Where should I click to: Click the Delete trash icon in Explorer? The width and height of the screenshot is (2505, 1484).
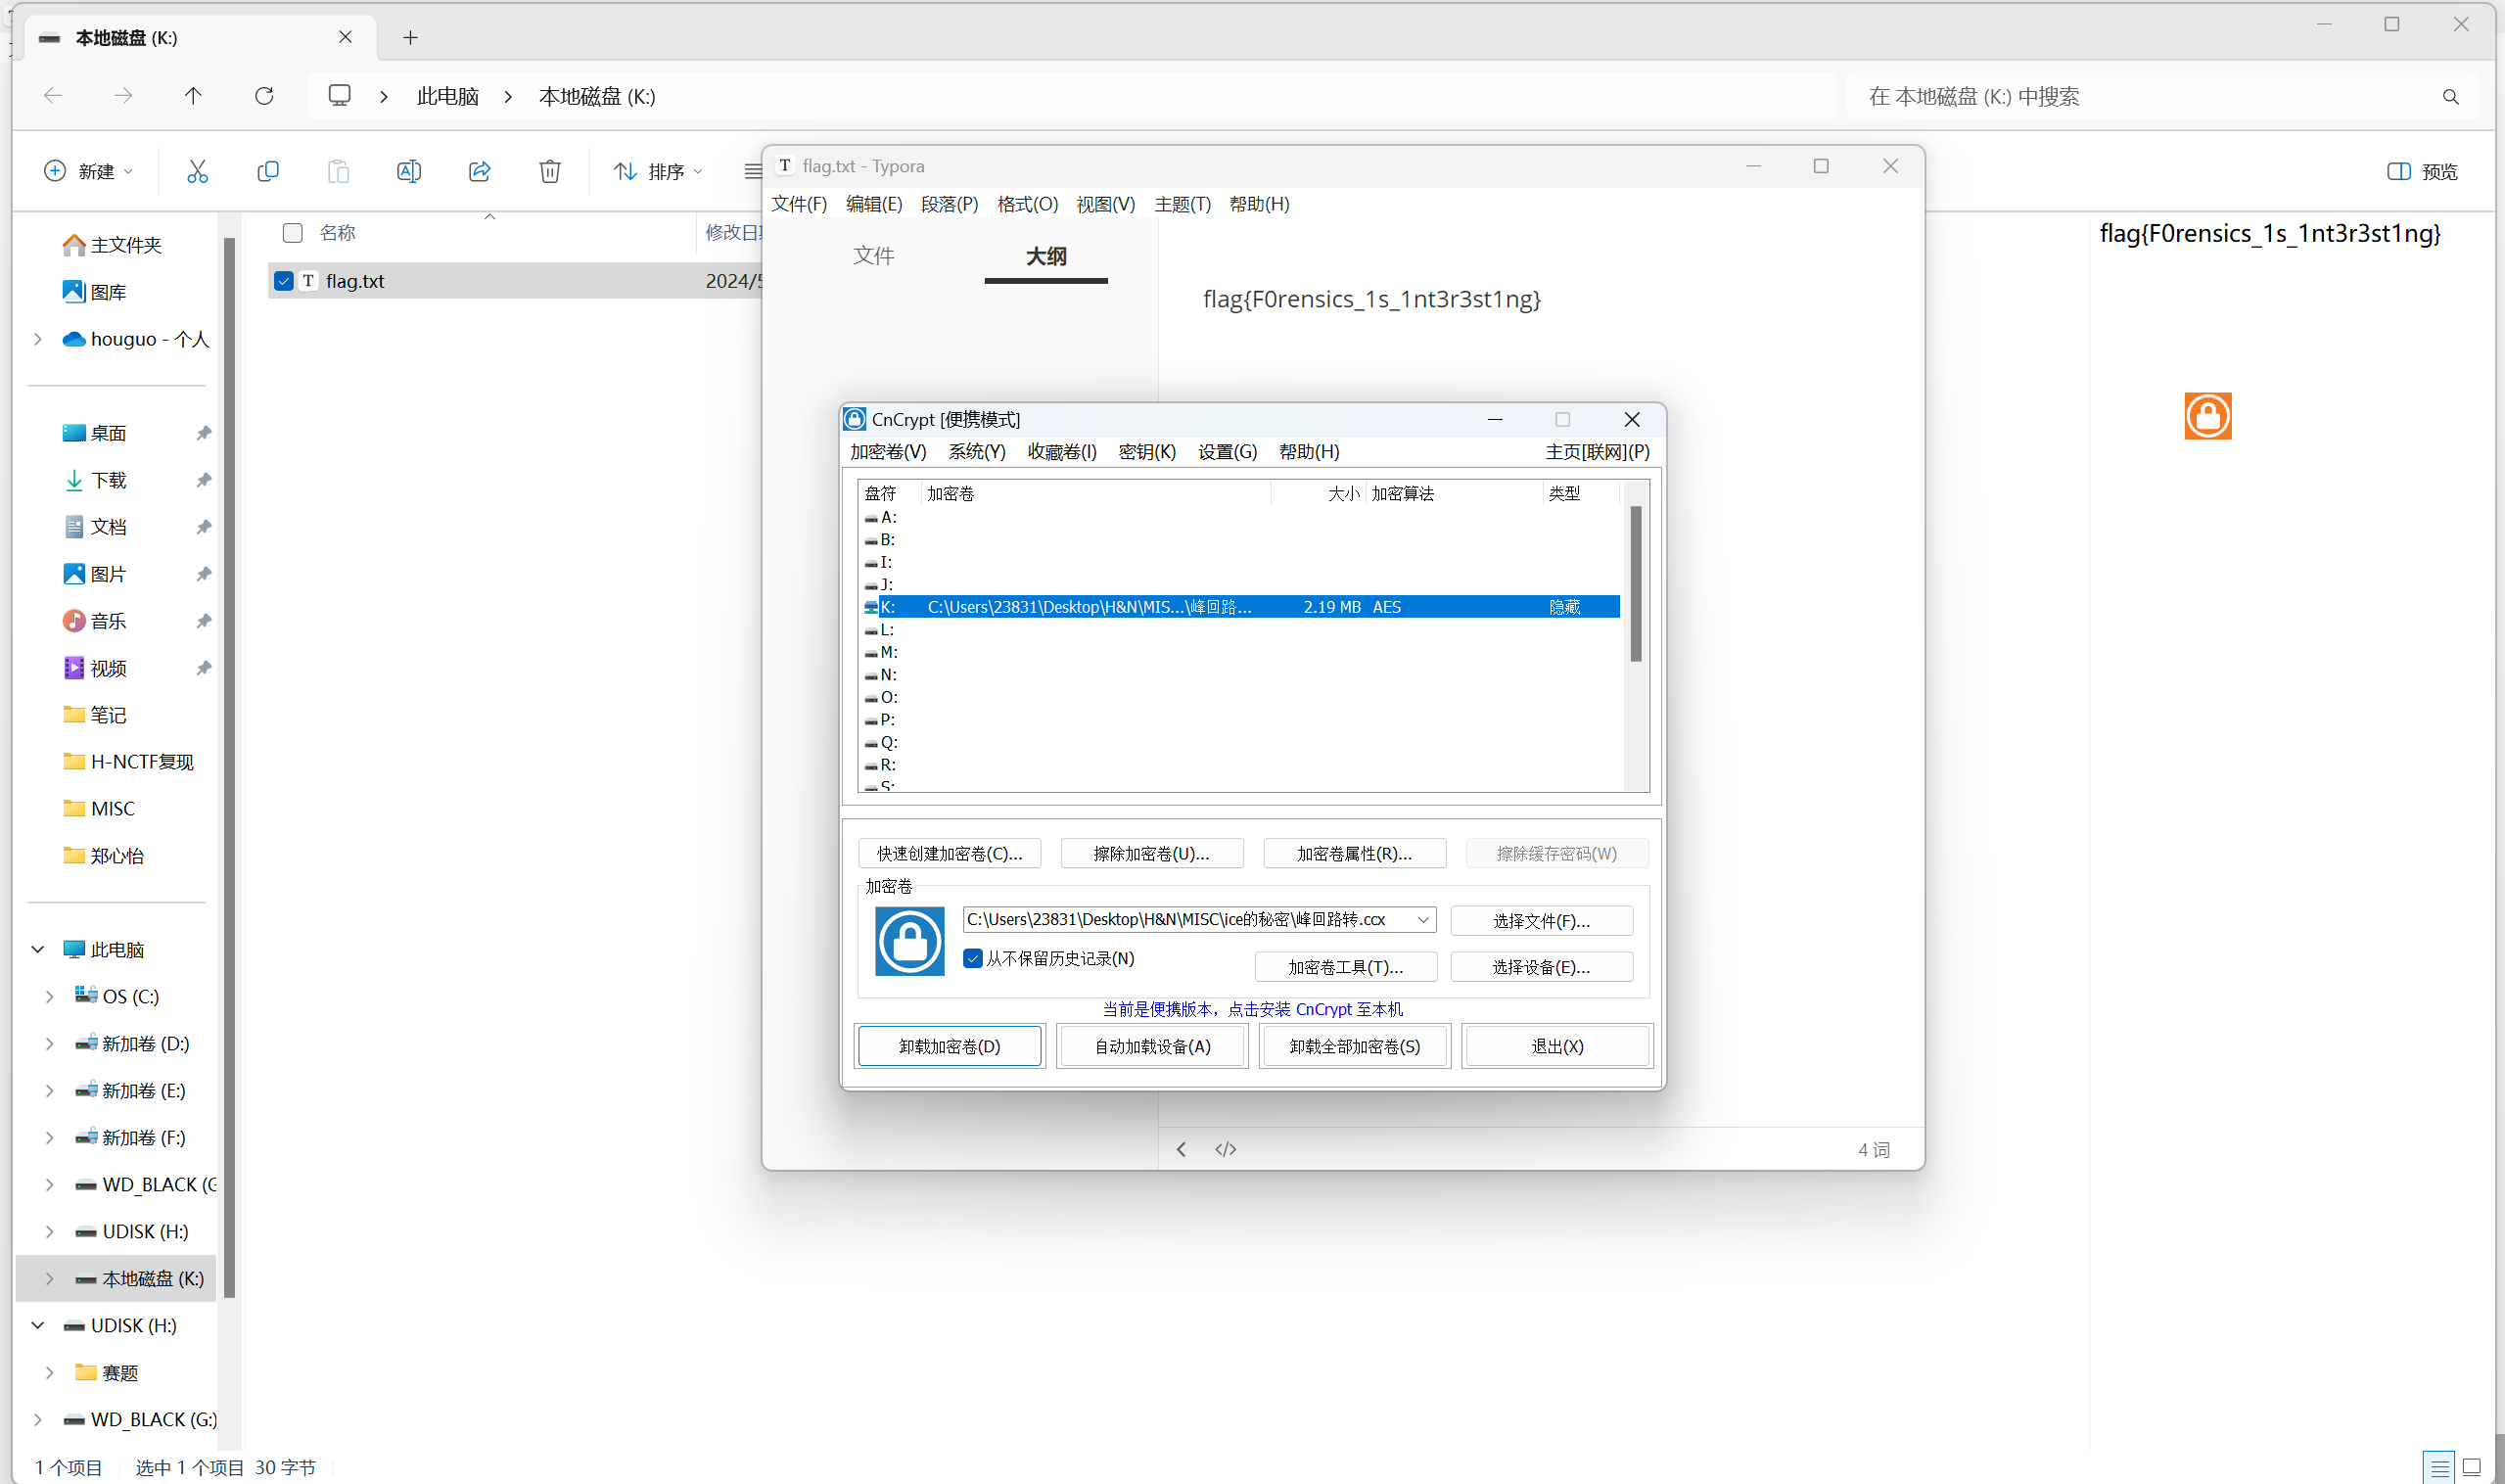coord(550,171)
